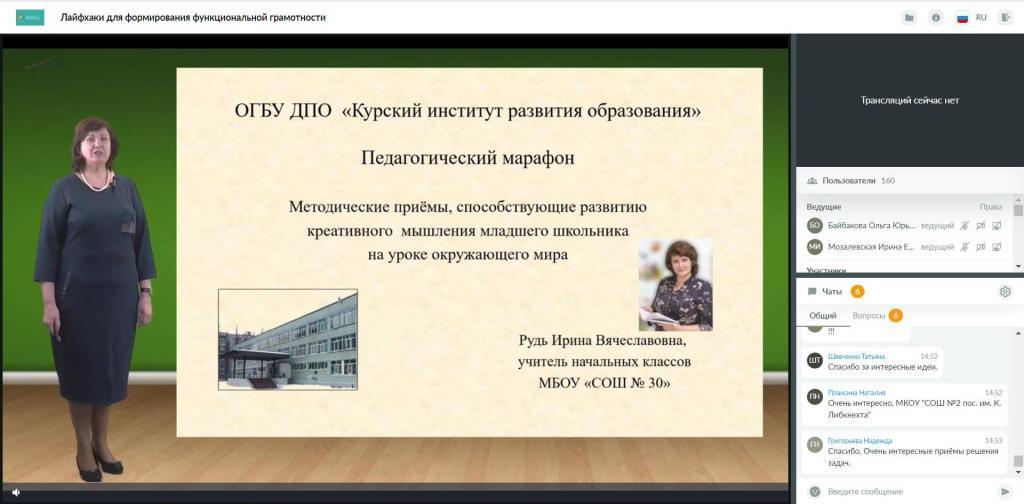The image size is (1024, 504).
Task: Toggle camera for Байбакова Ольга
Action: (x=981, y=226)
